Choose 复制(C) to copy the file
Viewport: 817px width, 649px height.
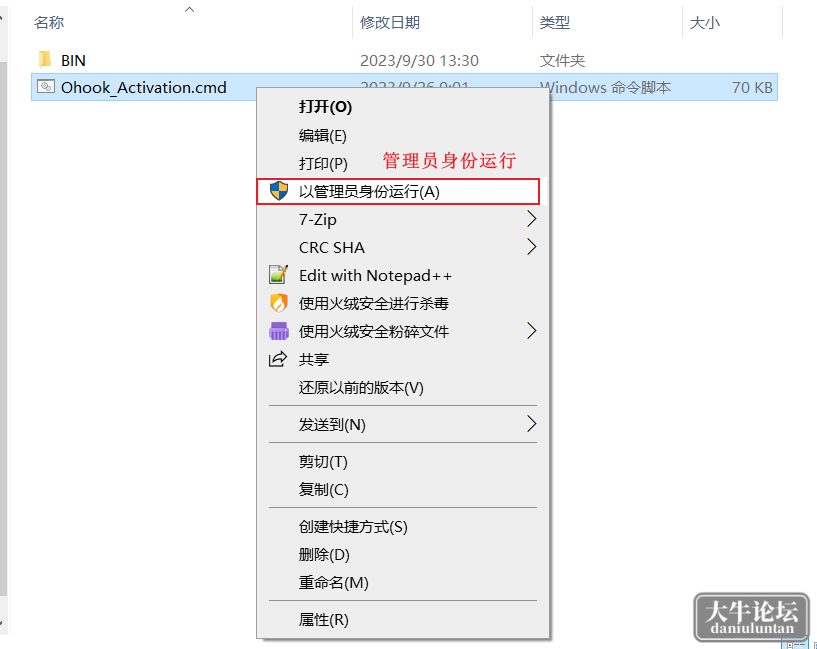coord(403,490)
